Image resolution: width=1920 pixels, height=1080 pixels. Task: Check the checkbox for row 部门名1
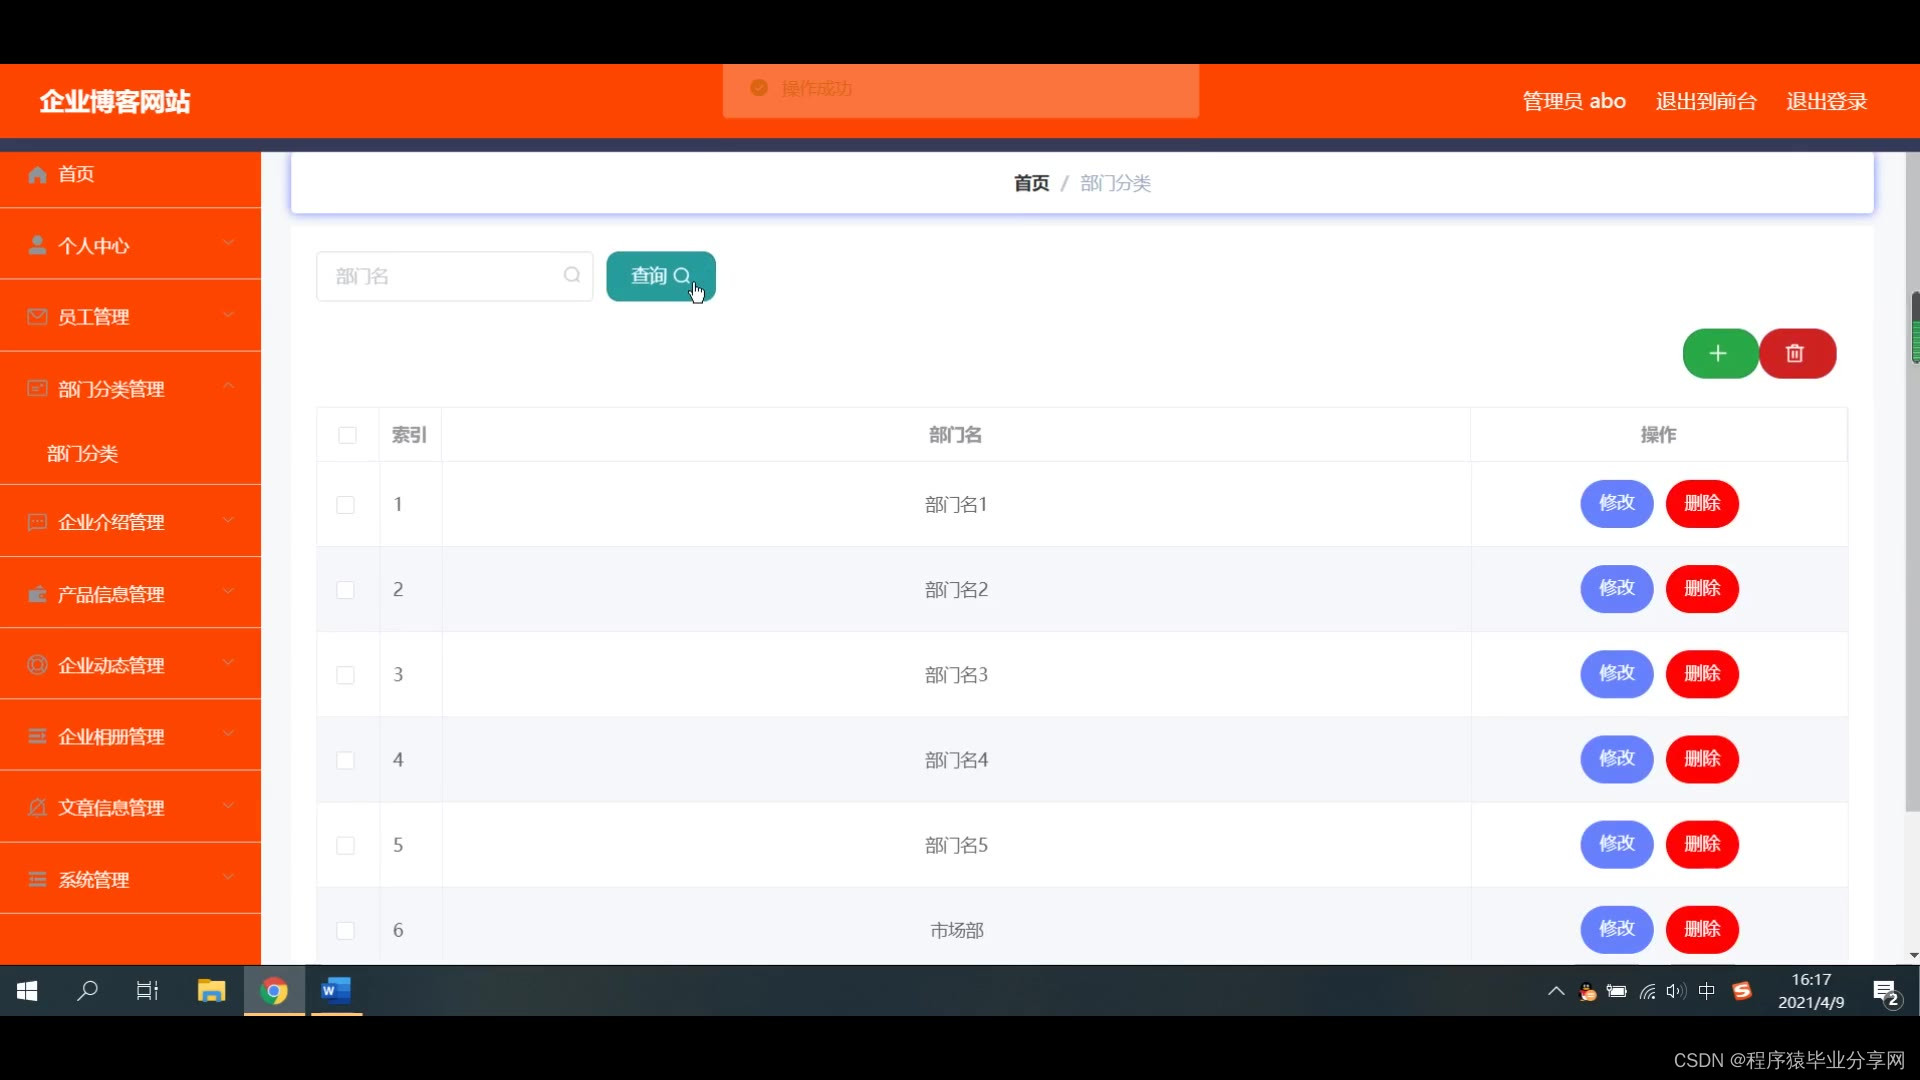346,505
